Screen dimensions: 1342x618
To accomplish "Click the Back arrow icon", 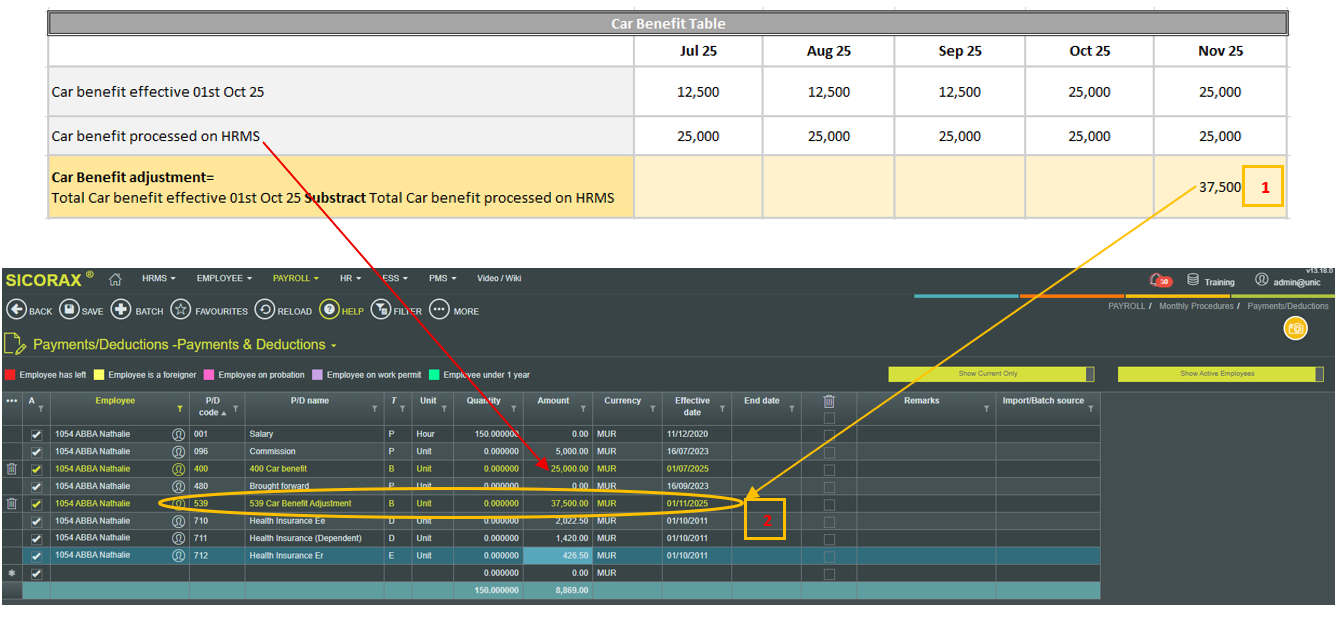I will click(16, 310).
